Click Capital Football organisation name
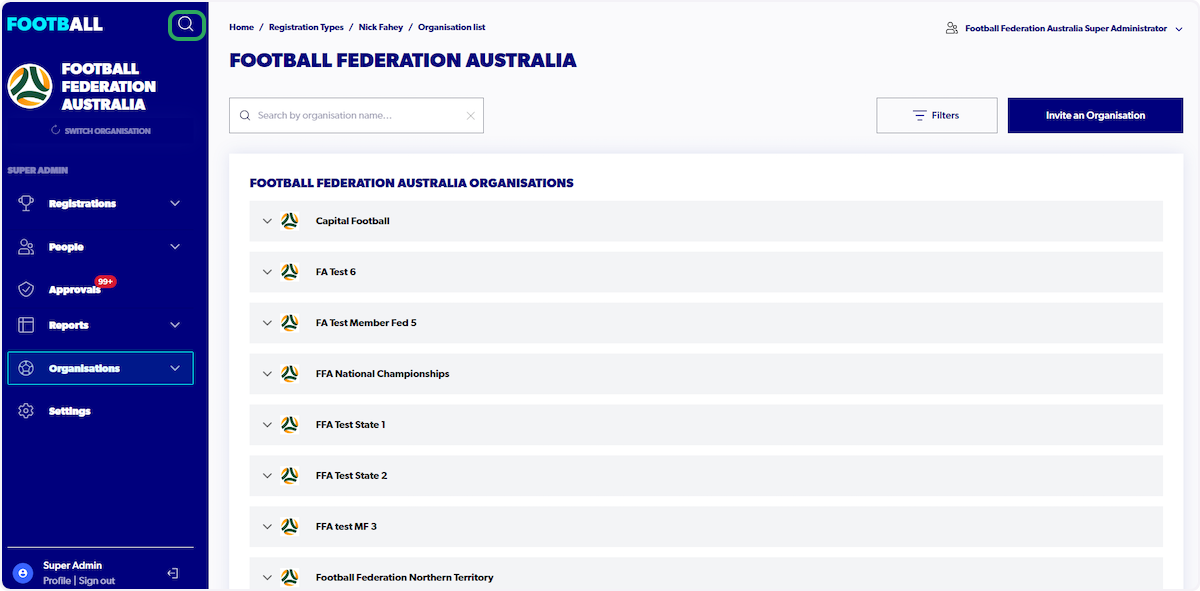1200x591 pixels. pos(353,221)
